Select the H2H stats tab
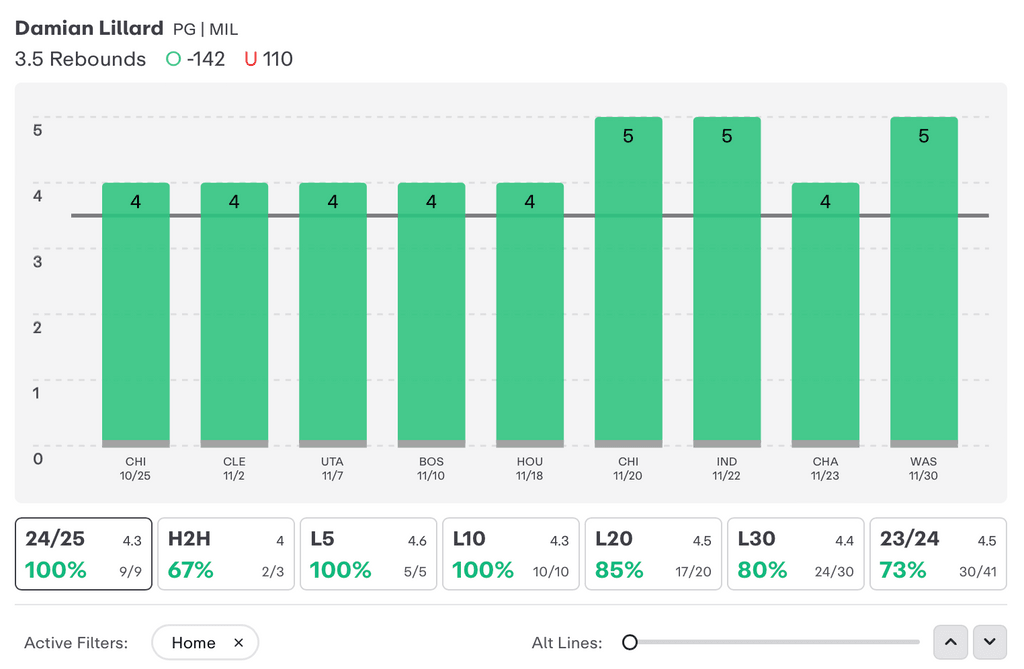Image resolution: width=1024 pixels, height=669 pixels. (x=226, y=554)
